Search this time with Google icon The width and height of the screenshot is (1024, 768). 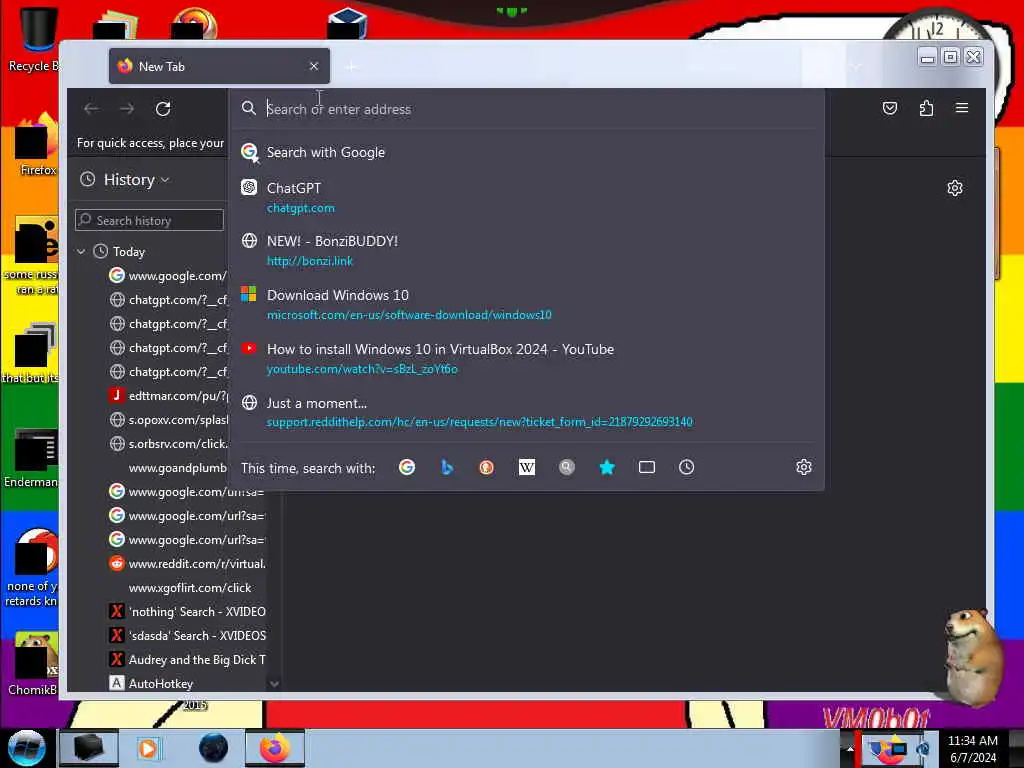click(x=407, y=467)
